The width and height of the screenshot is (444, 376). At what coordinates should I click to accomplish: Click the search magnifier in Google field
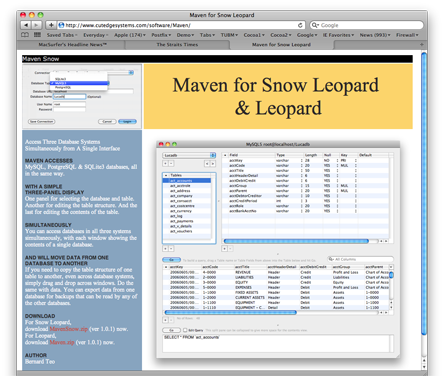coord(315,25)
